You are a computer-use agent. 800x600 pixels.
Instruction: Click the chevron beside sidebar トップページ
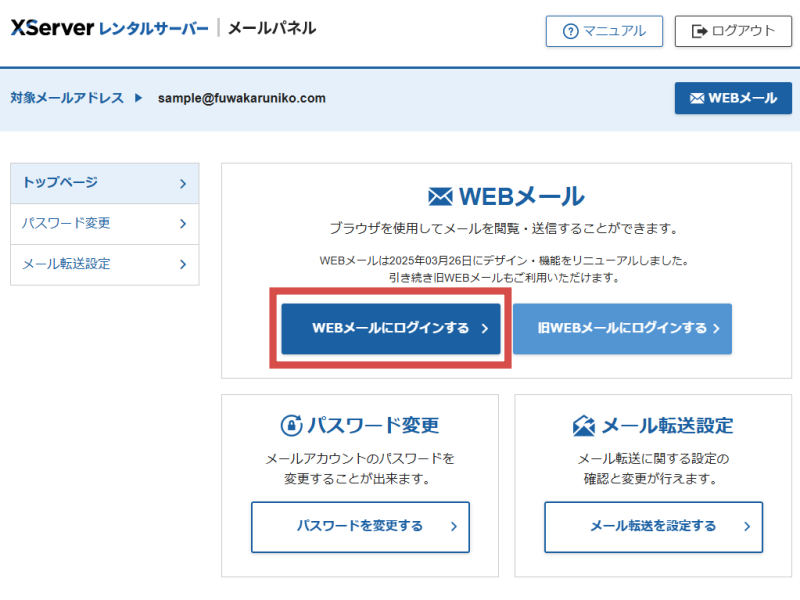click(x=183, y=184)
